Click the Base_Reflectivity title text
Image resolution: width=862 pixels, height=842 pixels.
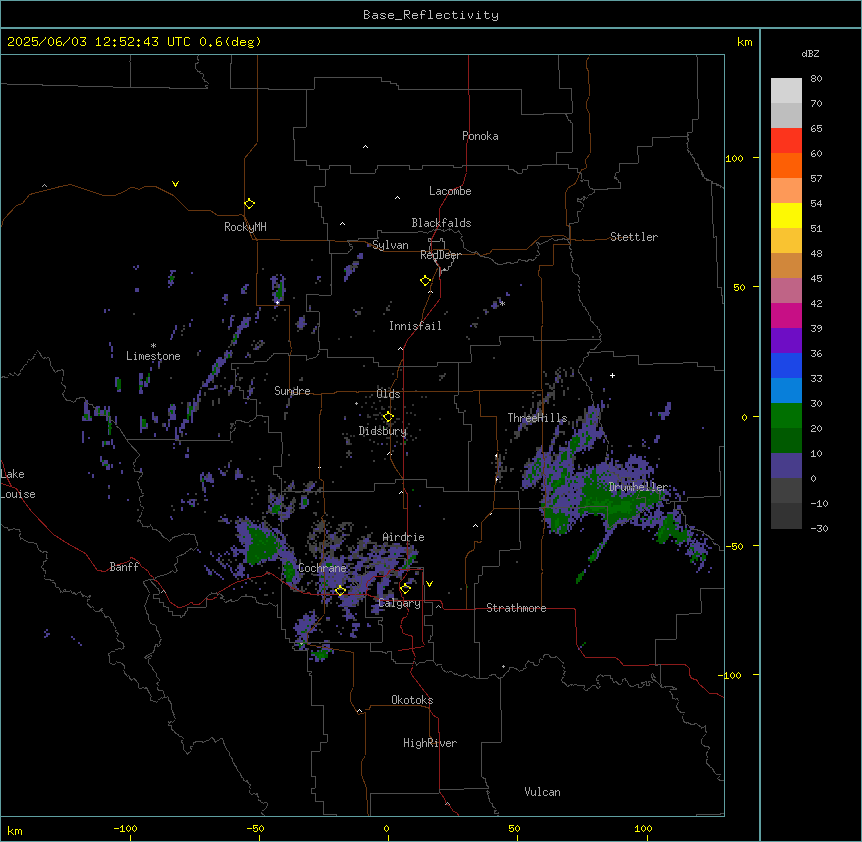click(431, 15)
